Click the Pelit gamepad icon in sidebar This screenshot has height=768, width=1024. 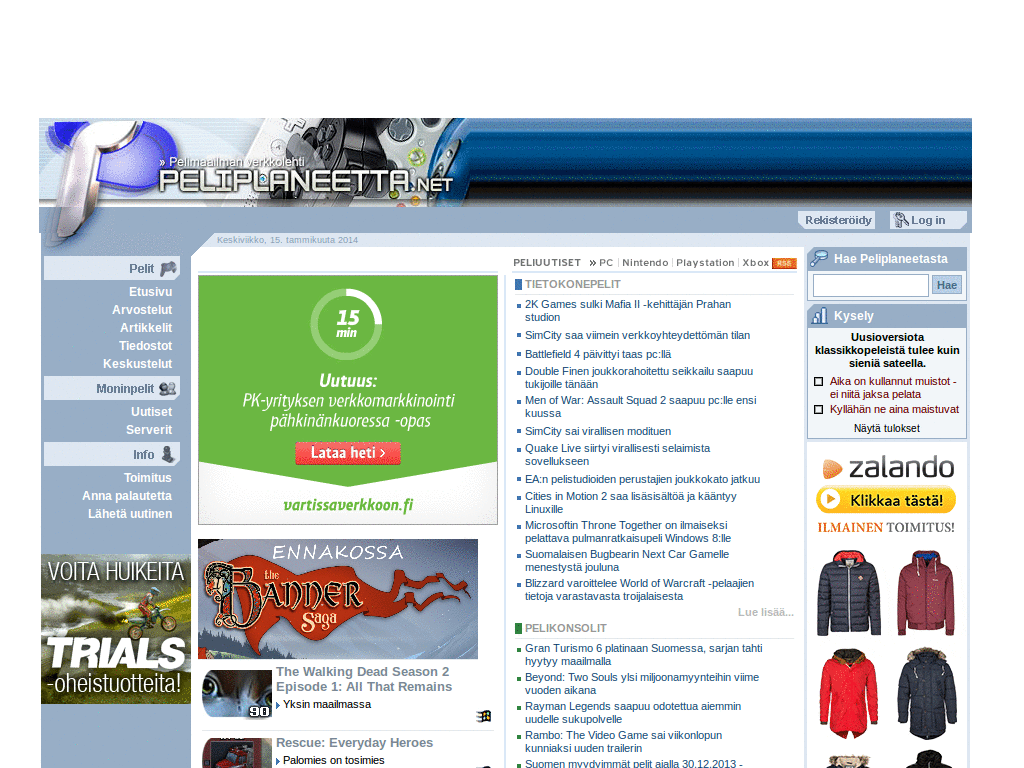pos(168,268)
